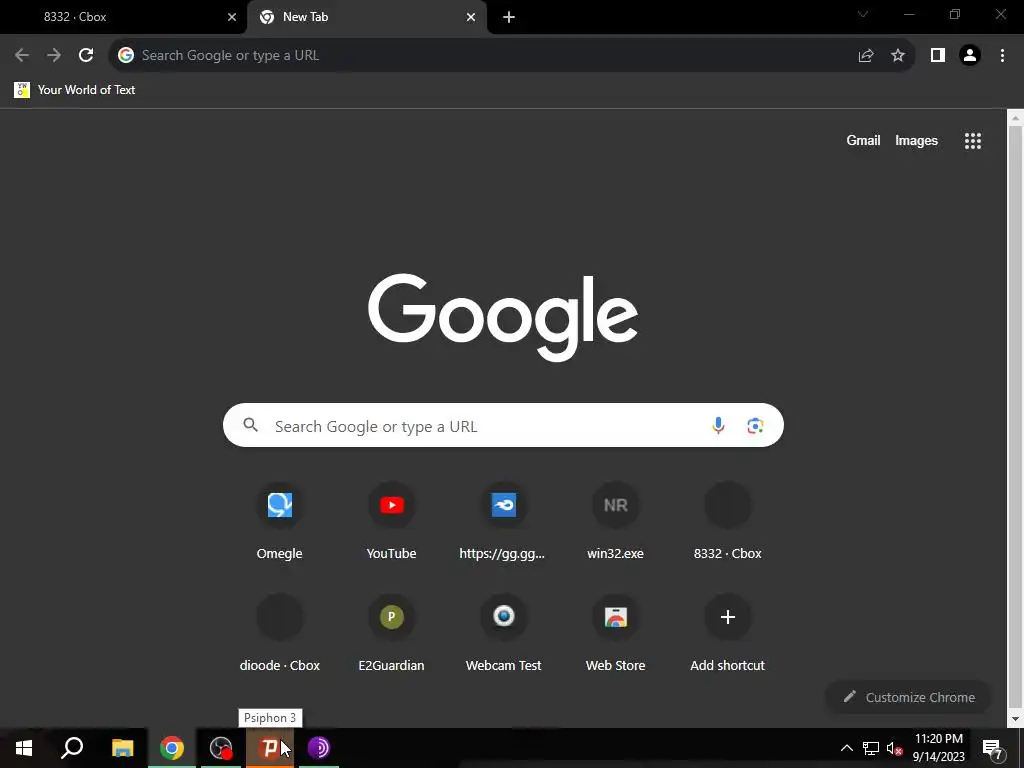The height and width of the screenshot is (768, 1024).
Task: Click the Customize Chrome button
Action: click(908, 697)
